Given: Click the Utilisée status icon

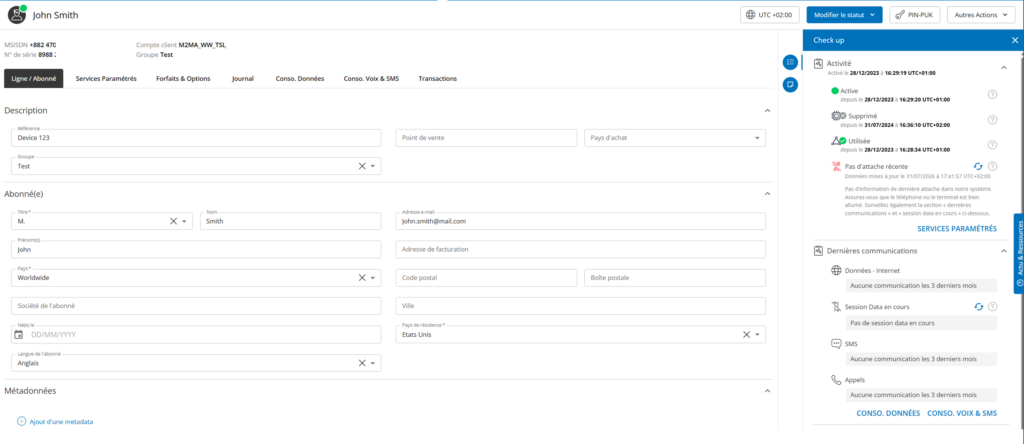Looking at the screenshot, I should (839, 140).
